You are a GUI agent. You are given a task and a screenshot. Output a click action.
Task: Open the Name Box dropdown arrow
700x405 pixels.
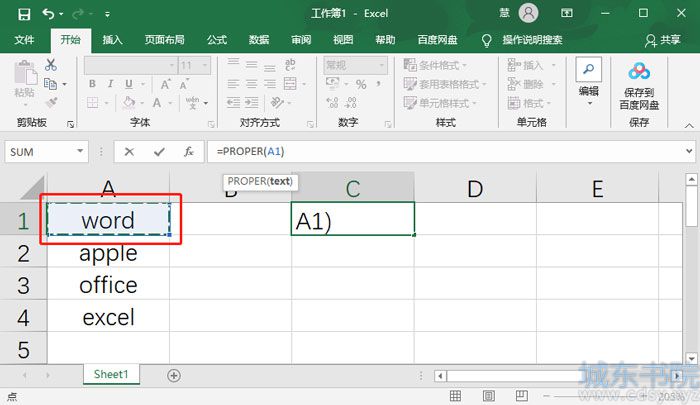click(80, 151)
